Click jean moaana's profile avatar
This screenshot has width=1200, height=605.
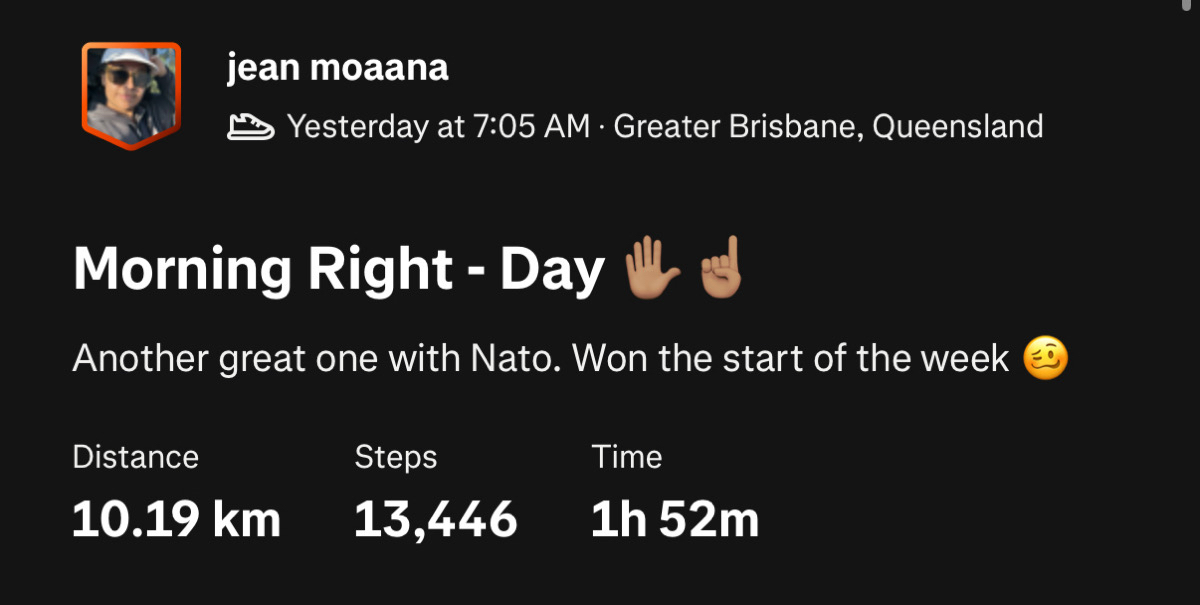[131, 92]
